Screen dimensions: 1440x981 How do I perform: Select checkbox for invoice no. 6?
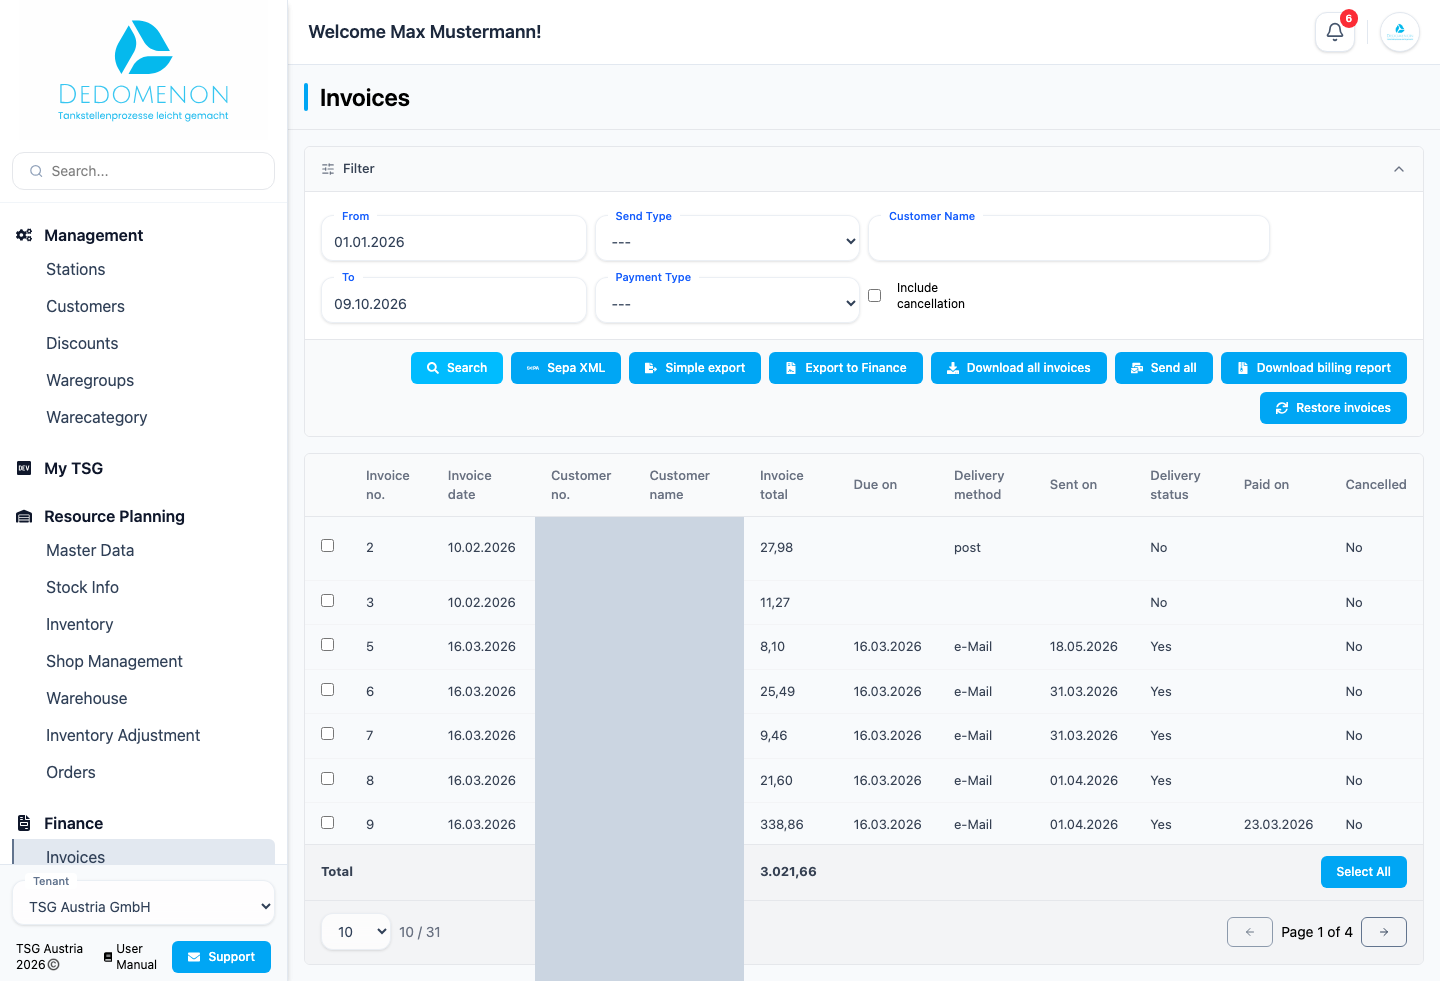[327, 690]
